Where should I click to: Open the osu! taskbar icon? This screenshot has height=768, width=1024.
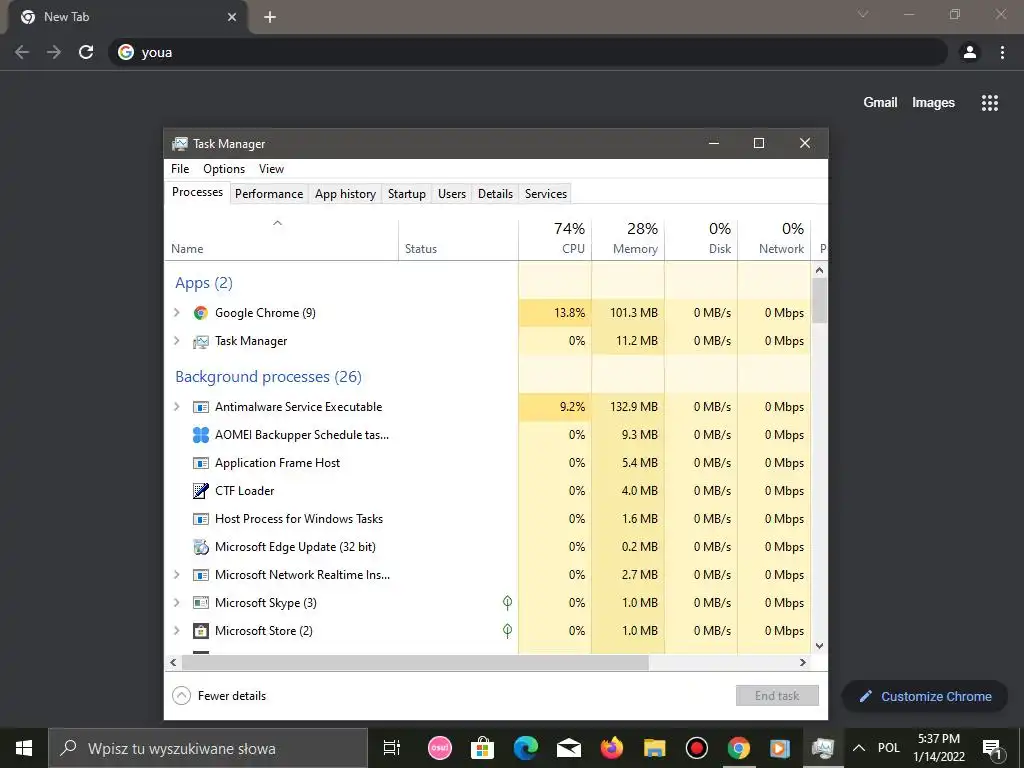440,748
